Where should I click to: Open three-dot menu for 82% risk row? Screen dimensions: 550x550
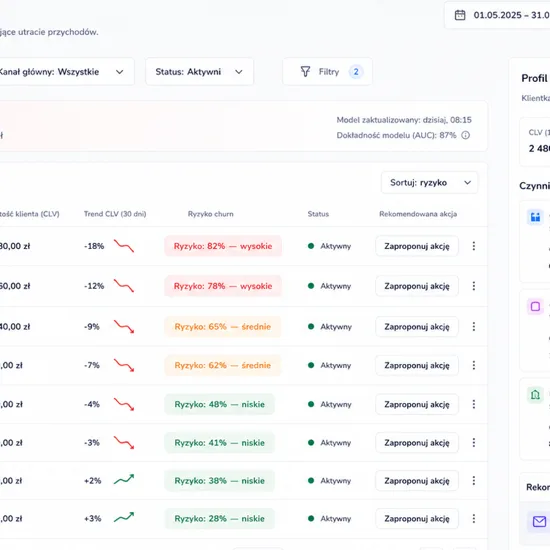tap(474, 246)
